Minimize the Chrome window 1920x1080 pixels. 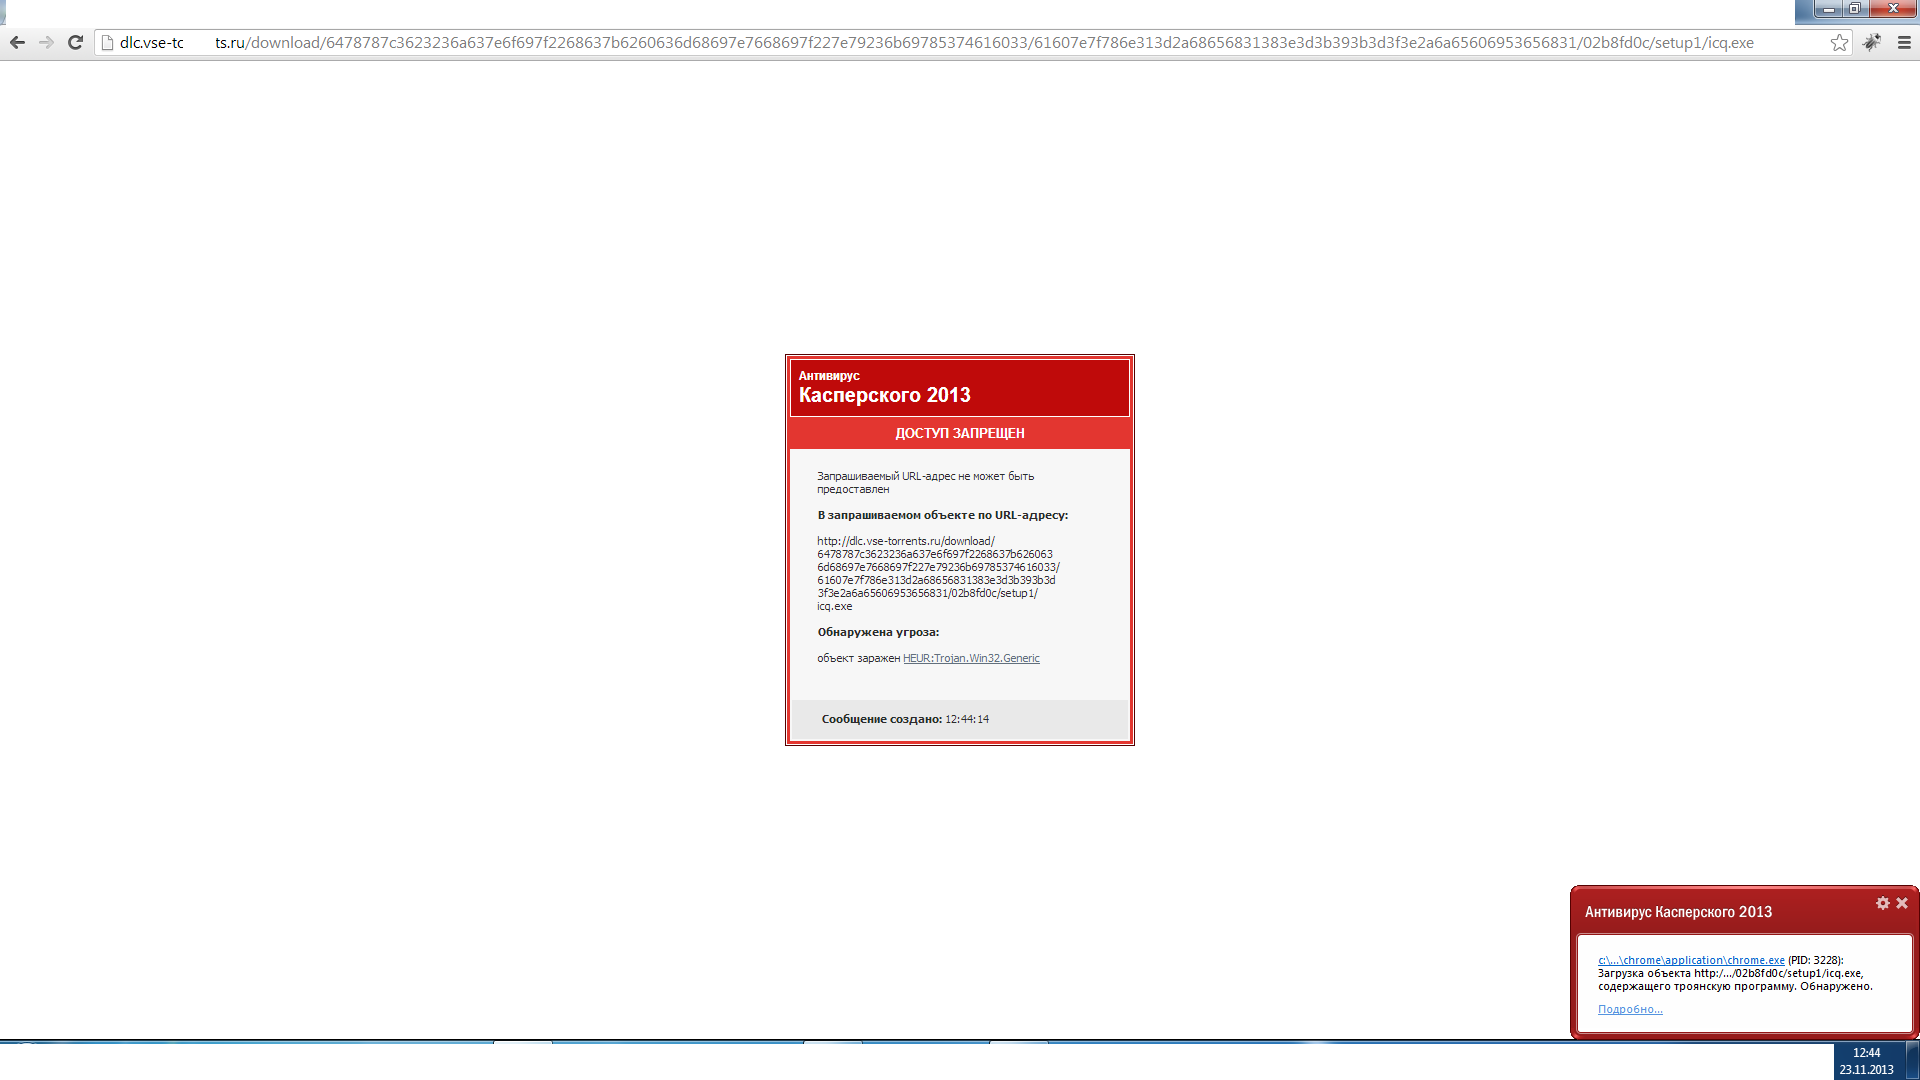click(x=1828, y=9)
